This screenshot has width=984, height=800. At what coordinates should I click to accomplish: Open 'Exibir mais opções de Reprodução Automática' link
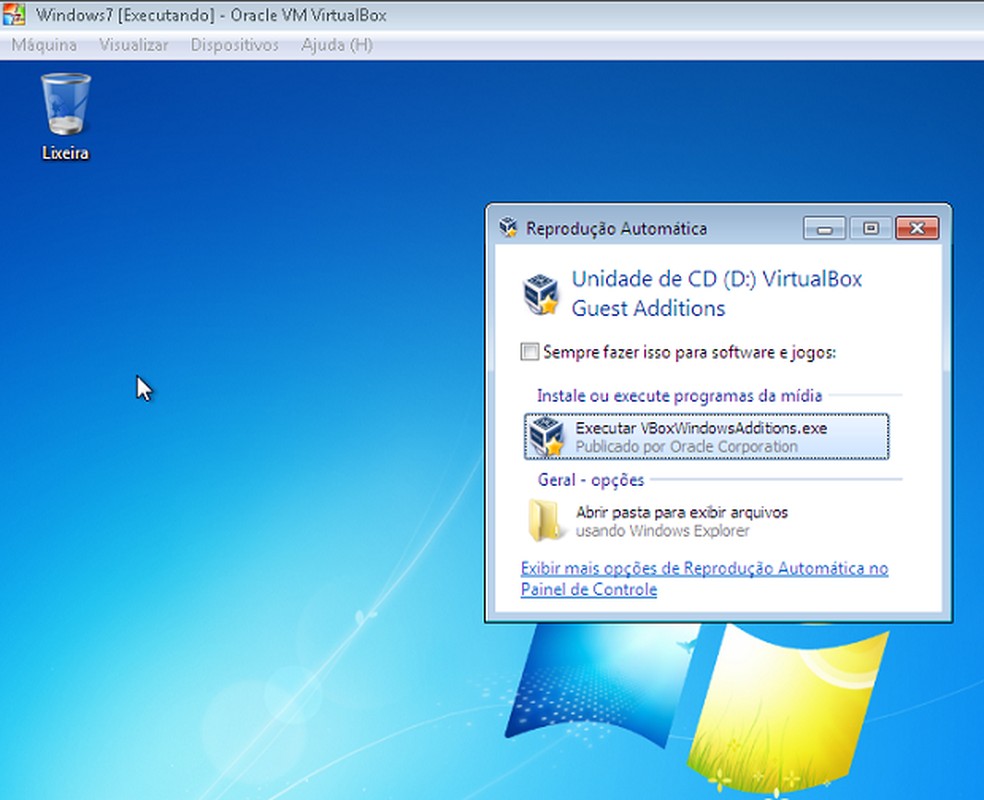(704, 579)
